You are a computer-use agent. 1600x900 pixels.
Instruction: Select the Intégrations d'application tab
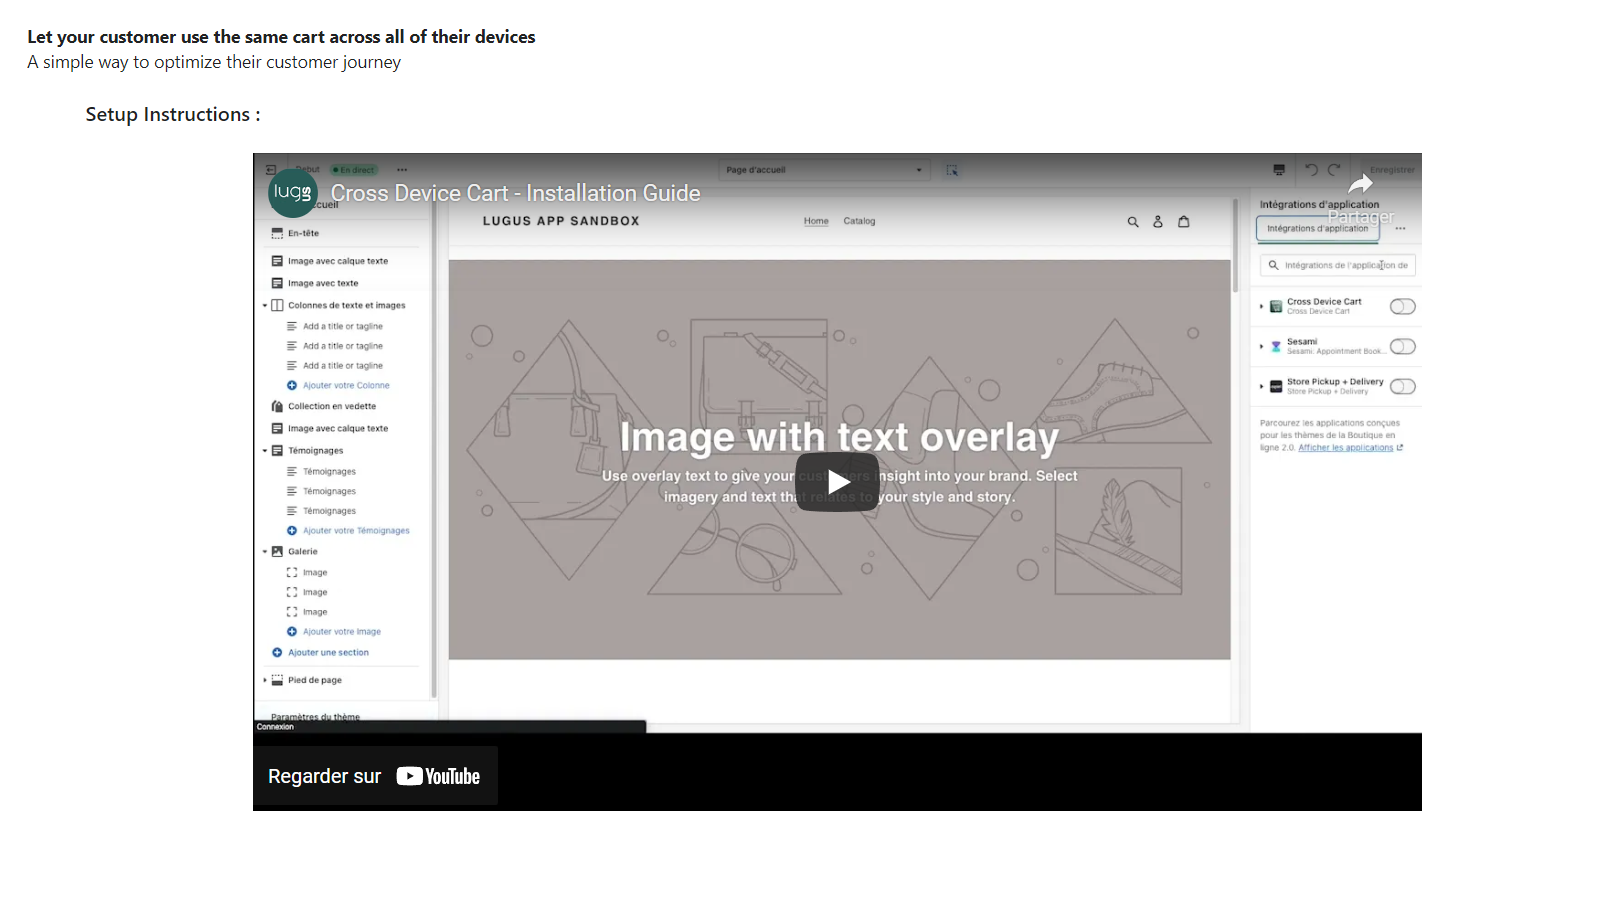pos(1317,229)
